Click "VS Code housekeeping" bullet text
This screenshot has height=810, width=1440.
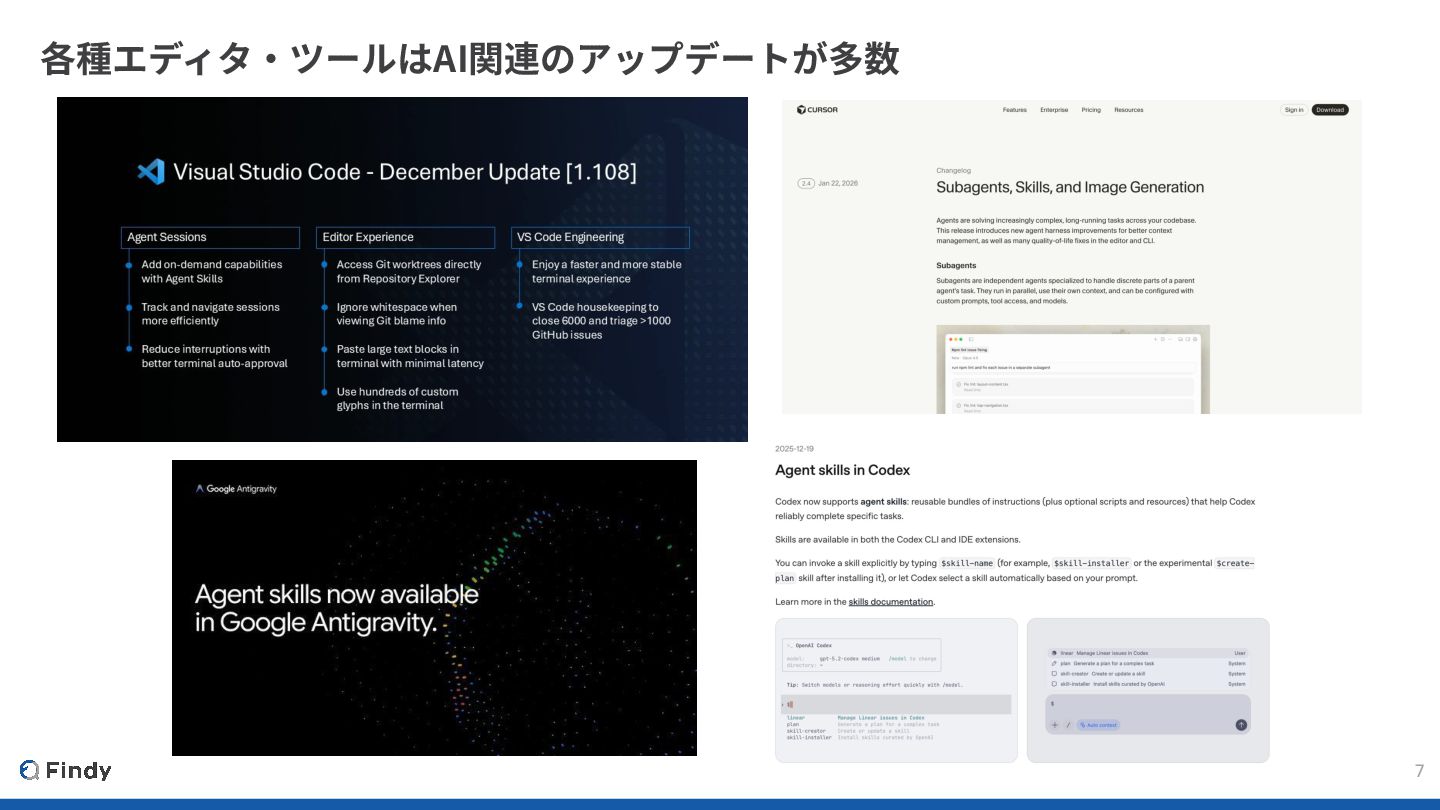[x=601, y=321]
